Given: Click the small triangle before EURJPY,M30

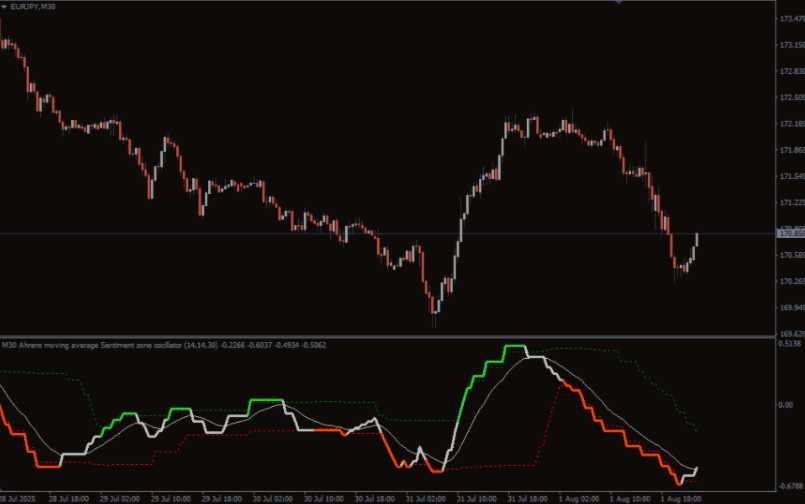Looking at the screenshot, I should coord(4,7).
